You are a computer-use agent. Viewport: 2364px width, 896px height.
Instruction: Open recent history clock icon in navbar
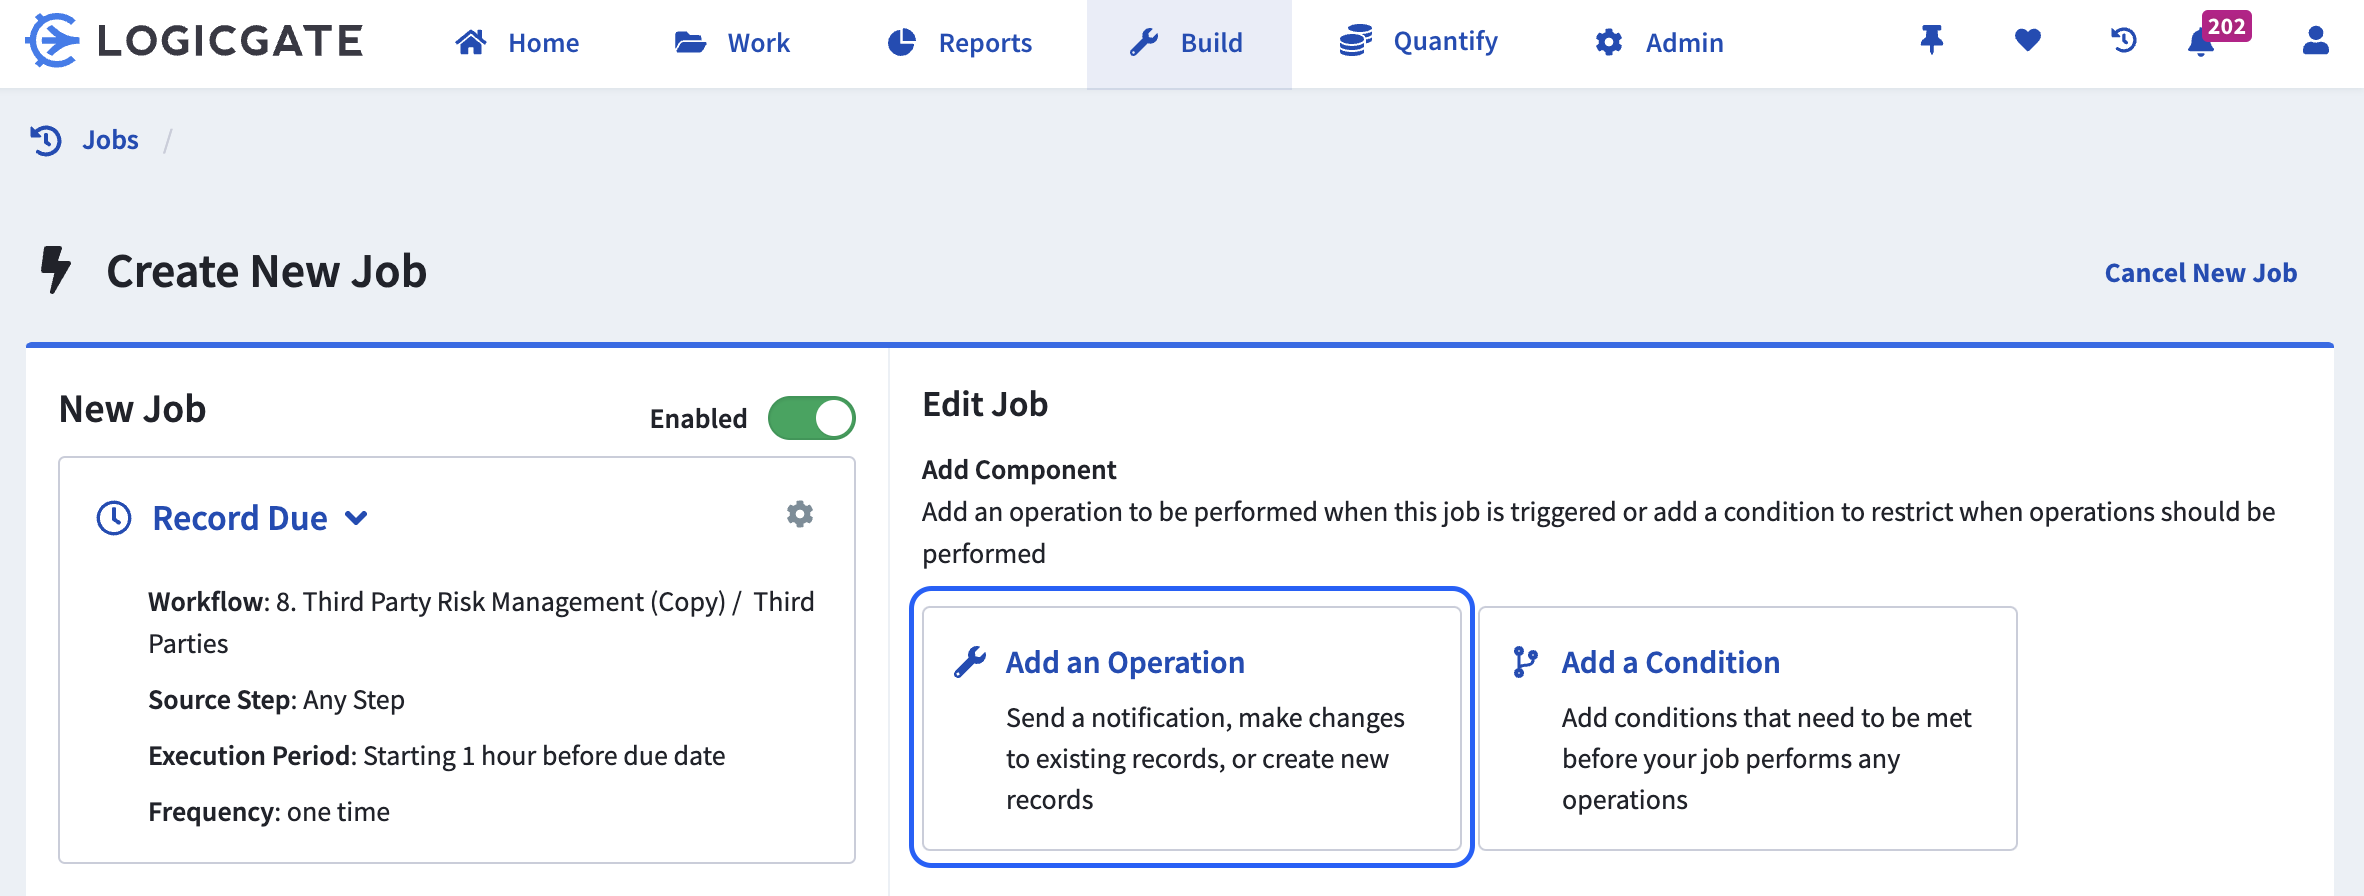[2123, 41]
